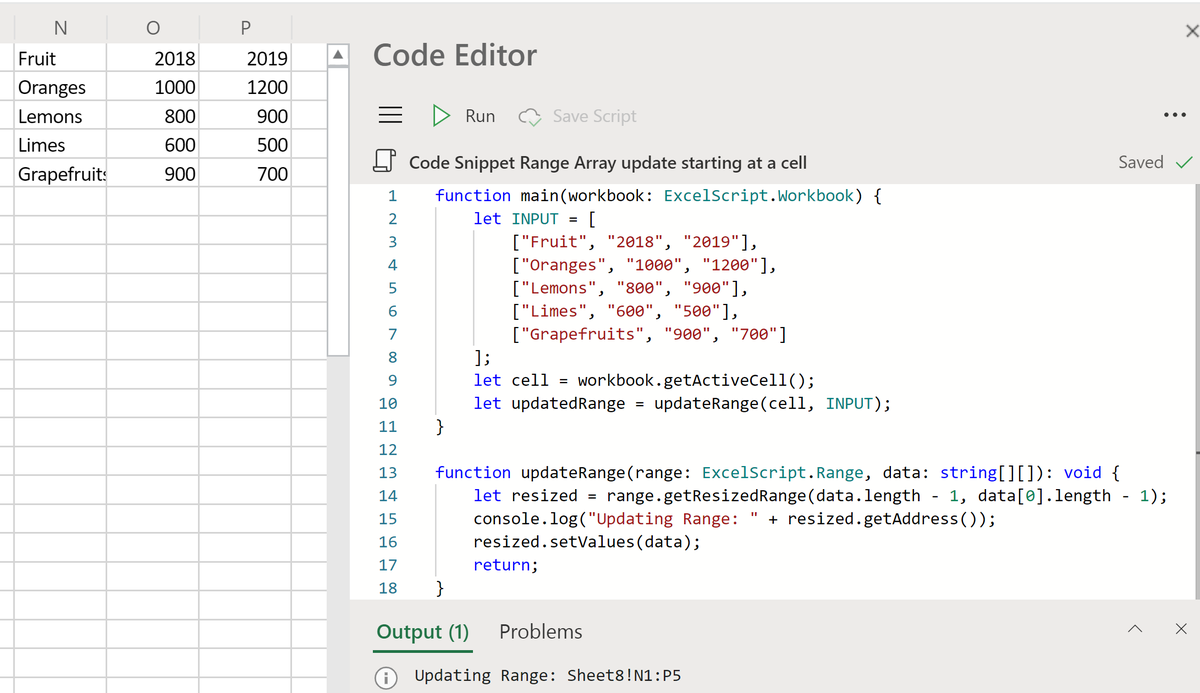Click the spreadsheet vertical scrollbar thumb
The width and height of the screenshot is (1200, 693).
pos(338,210)
